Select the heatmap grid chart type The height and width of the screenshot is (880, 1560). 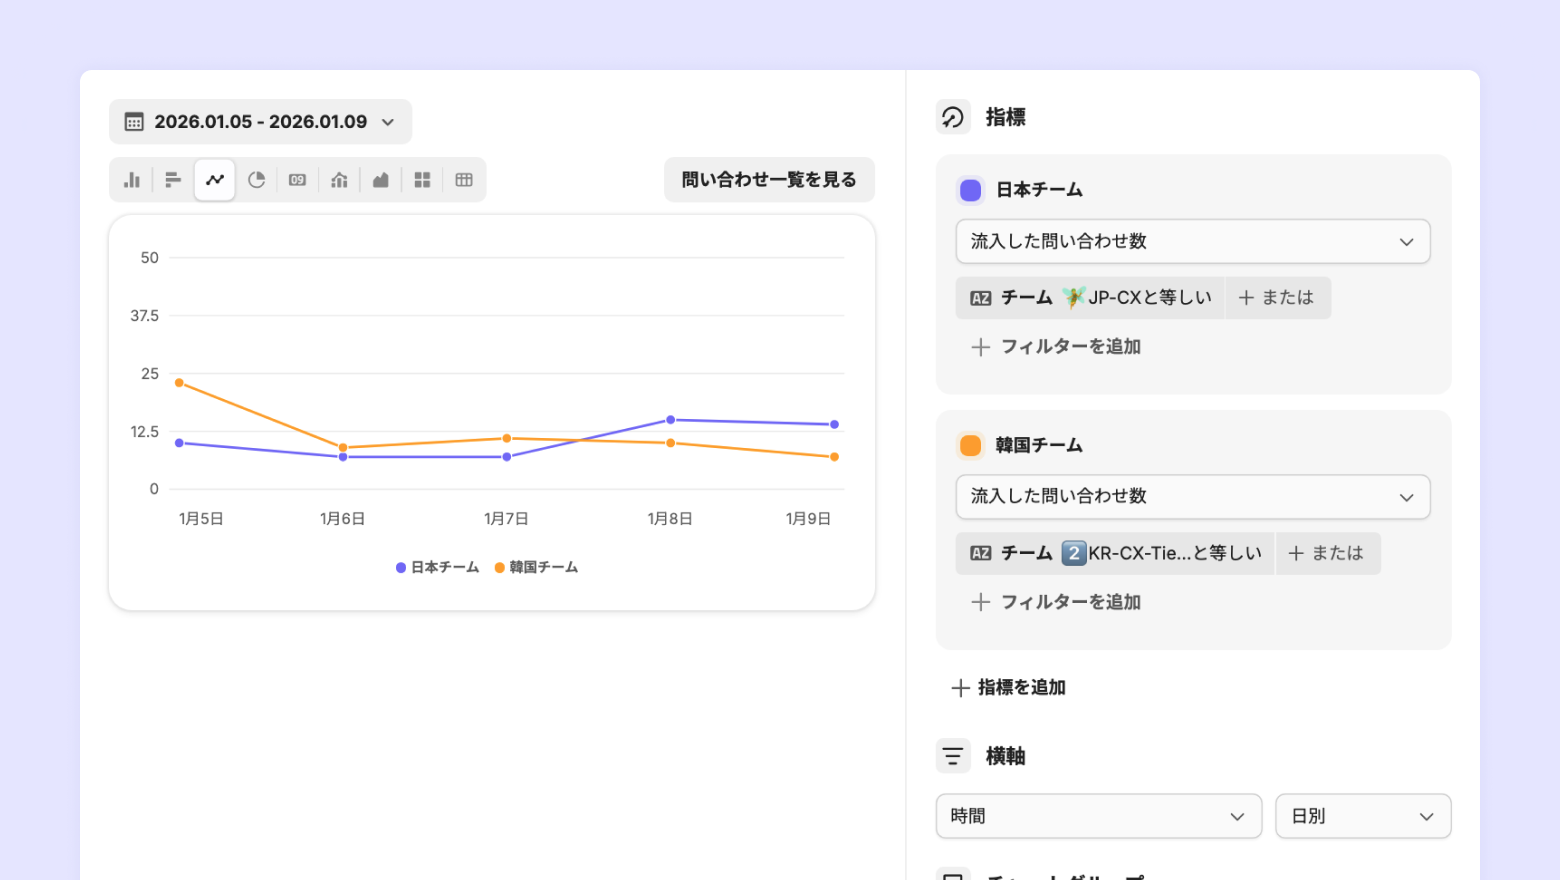click(x=422, y=180)
